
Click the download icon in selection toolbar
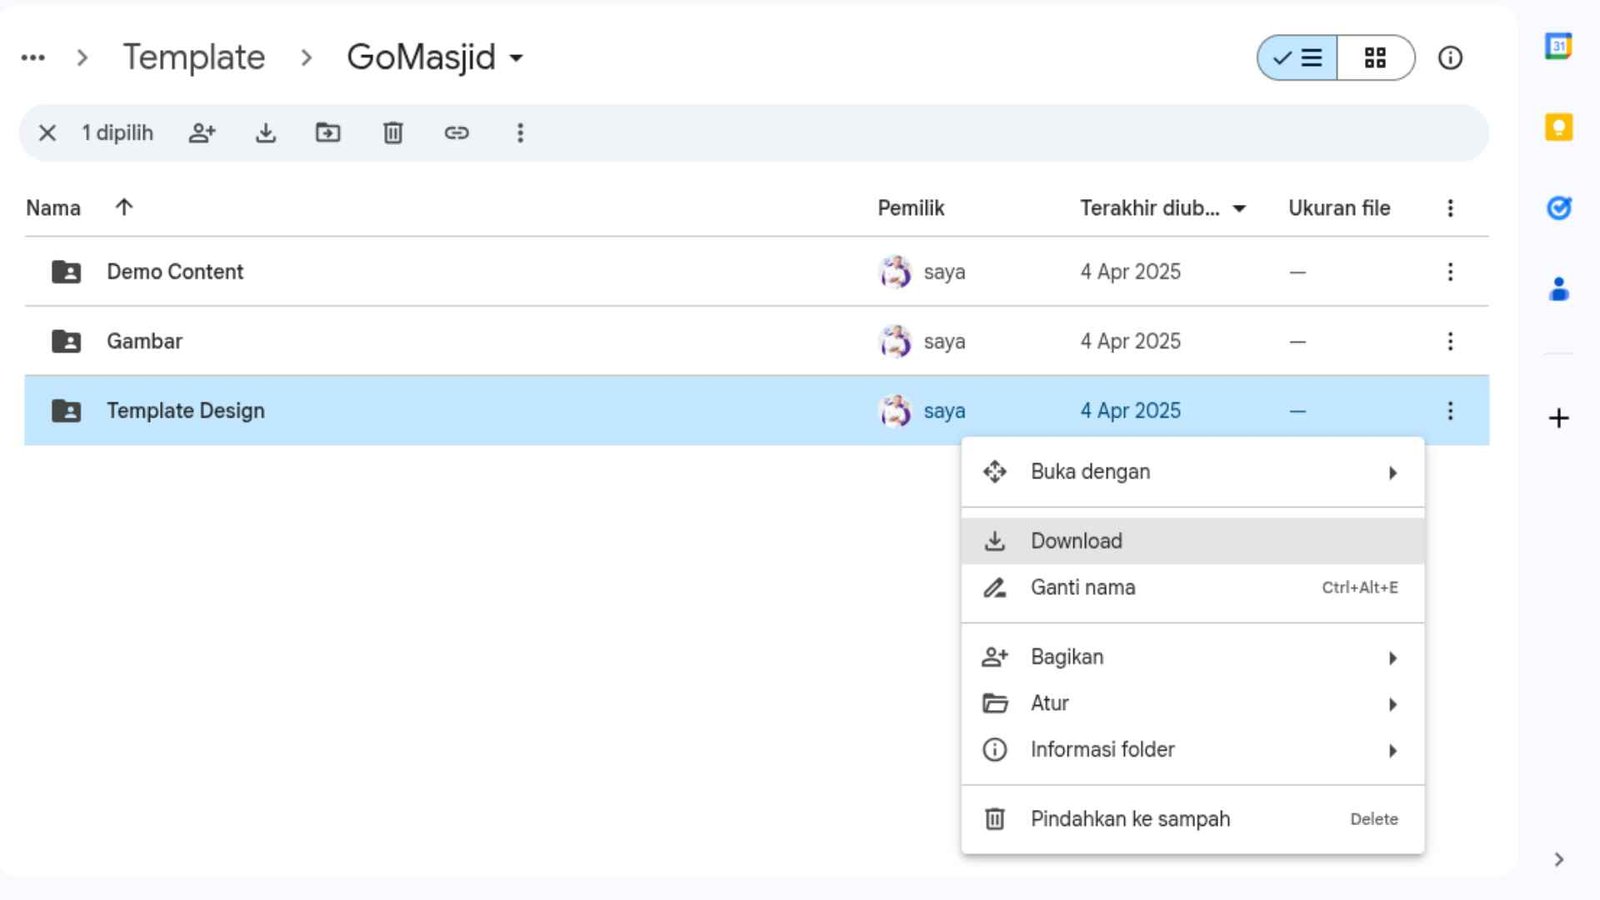[x=265, y=133]
